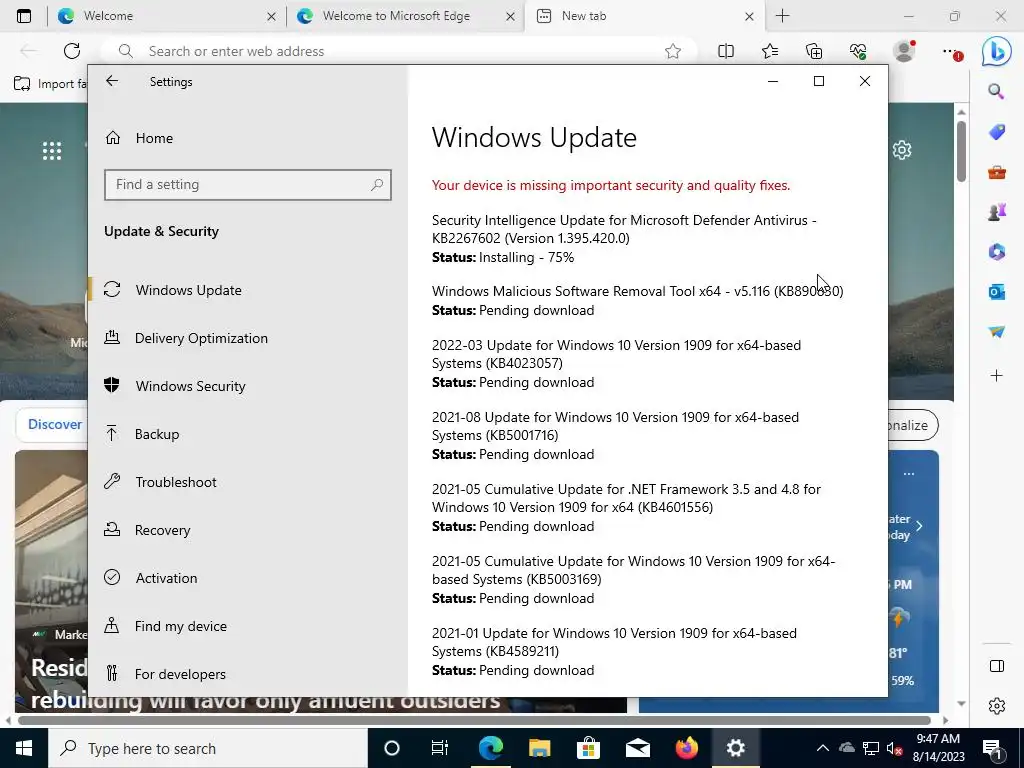This screenshot has height=768, width=1024.
Task: Open Edge sidebar Microsoft 365 icon
Action: (997, 252)
